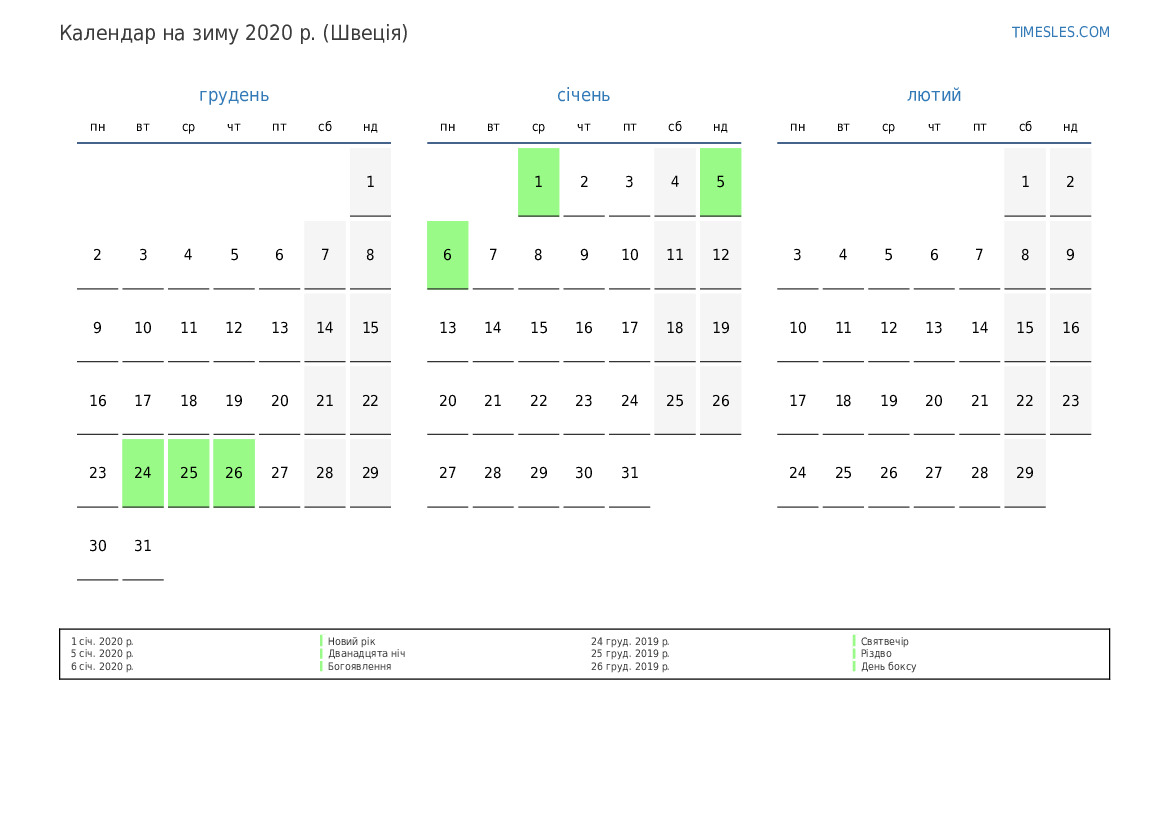
Task: Click January 15 in the січень calendar
Action: pyautogui.click(x=538, y=327)
